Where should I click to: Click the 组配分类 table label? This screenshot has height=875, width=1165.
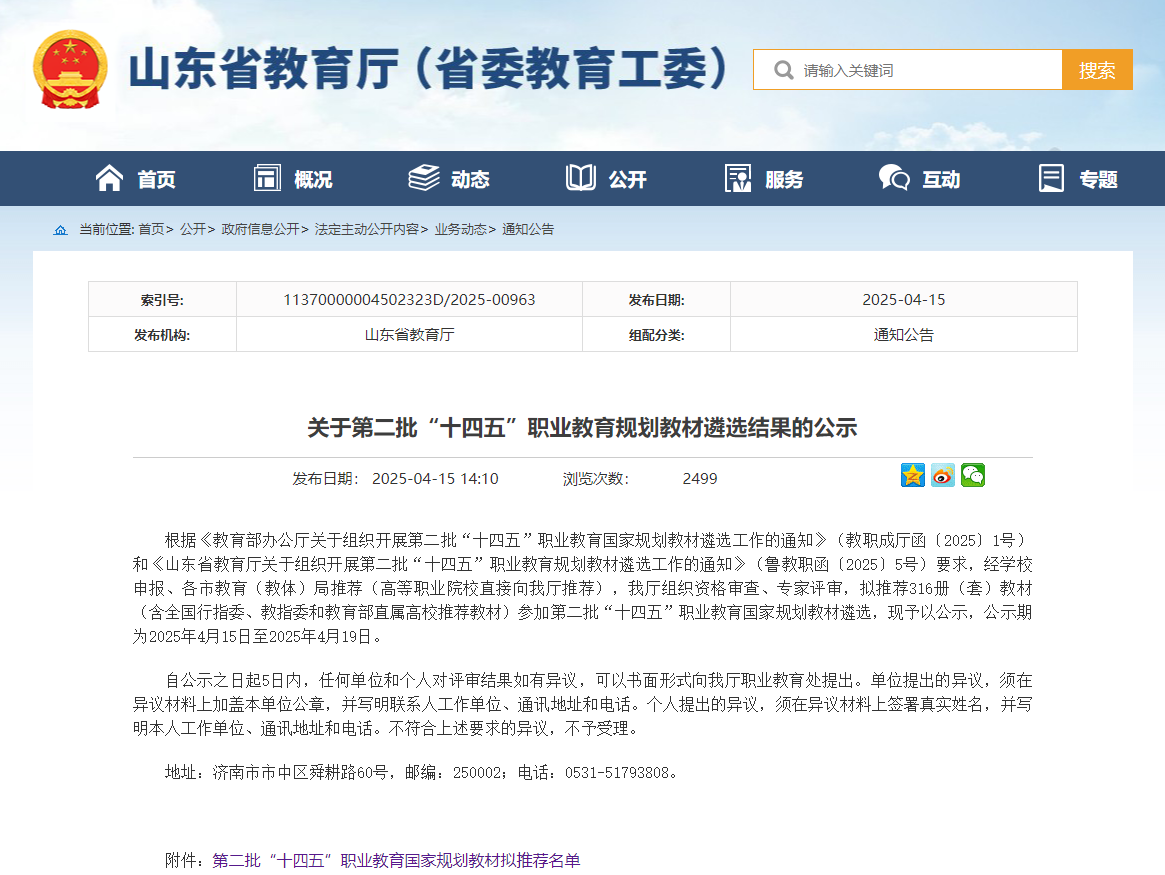(x=656, y=335)
